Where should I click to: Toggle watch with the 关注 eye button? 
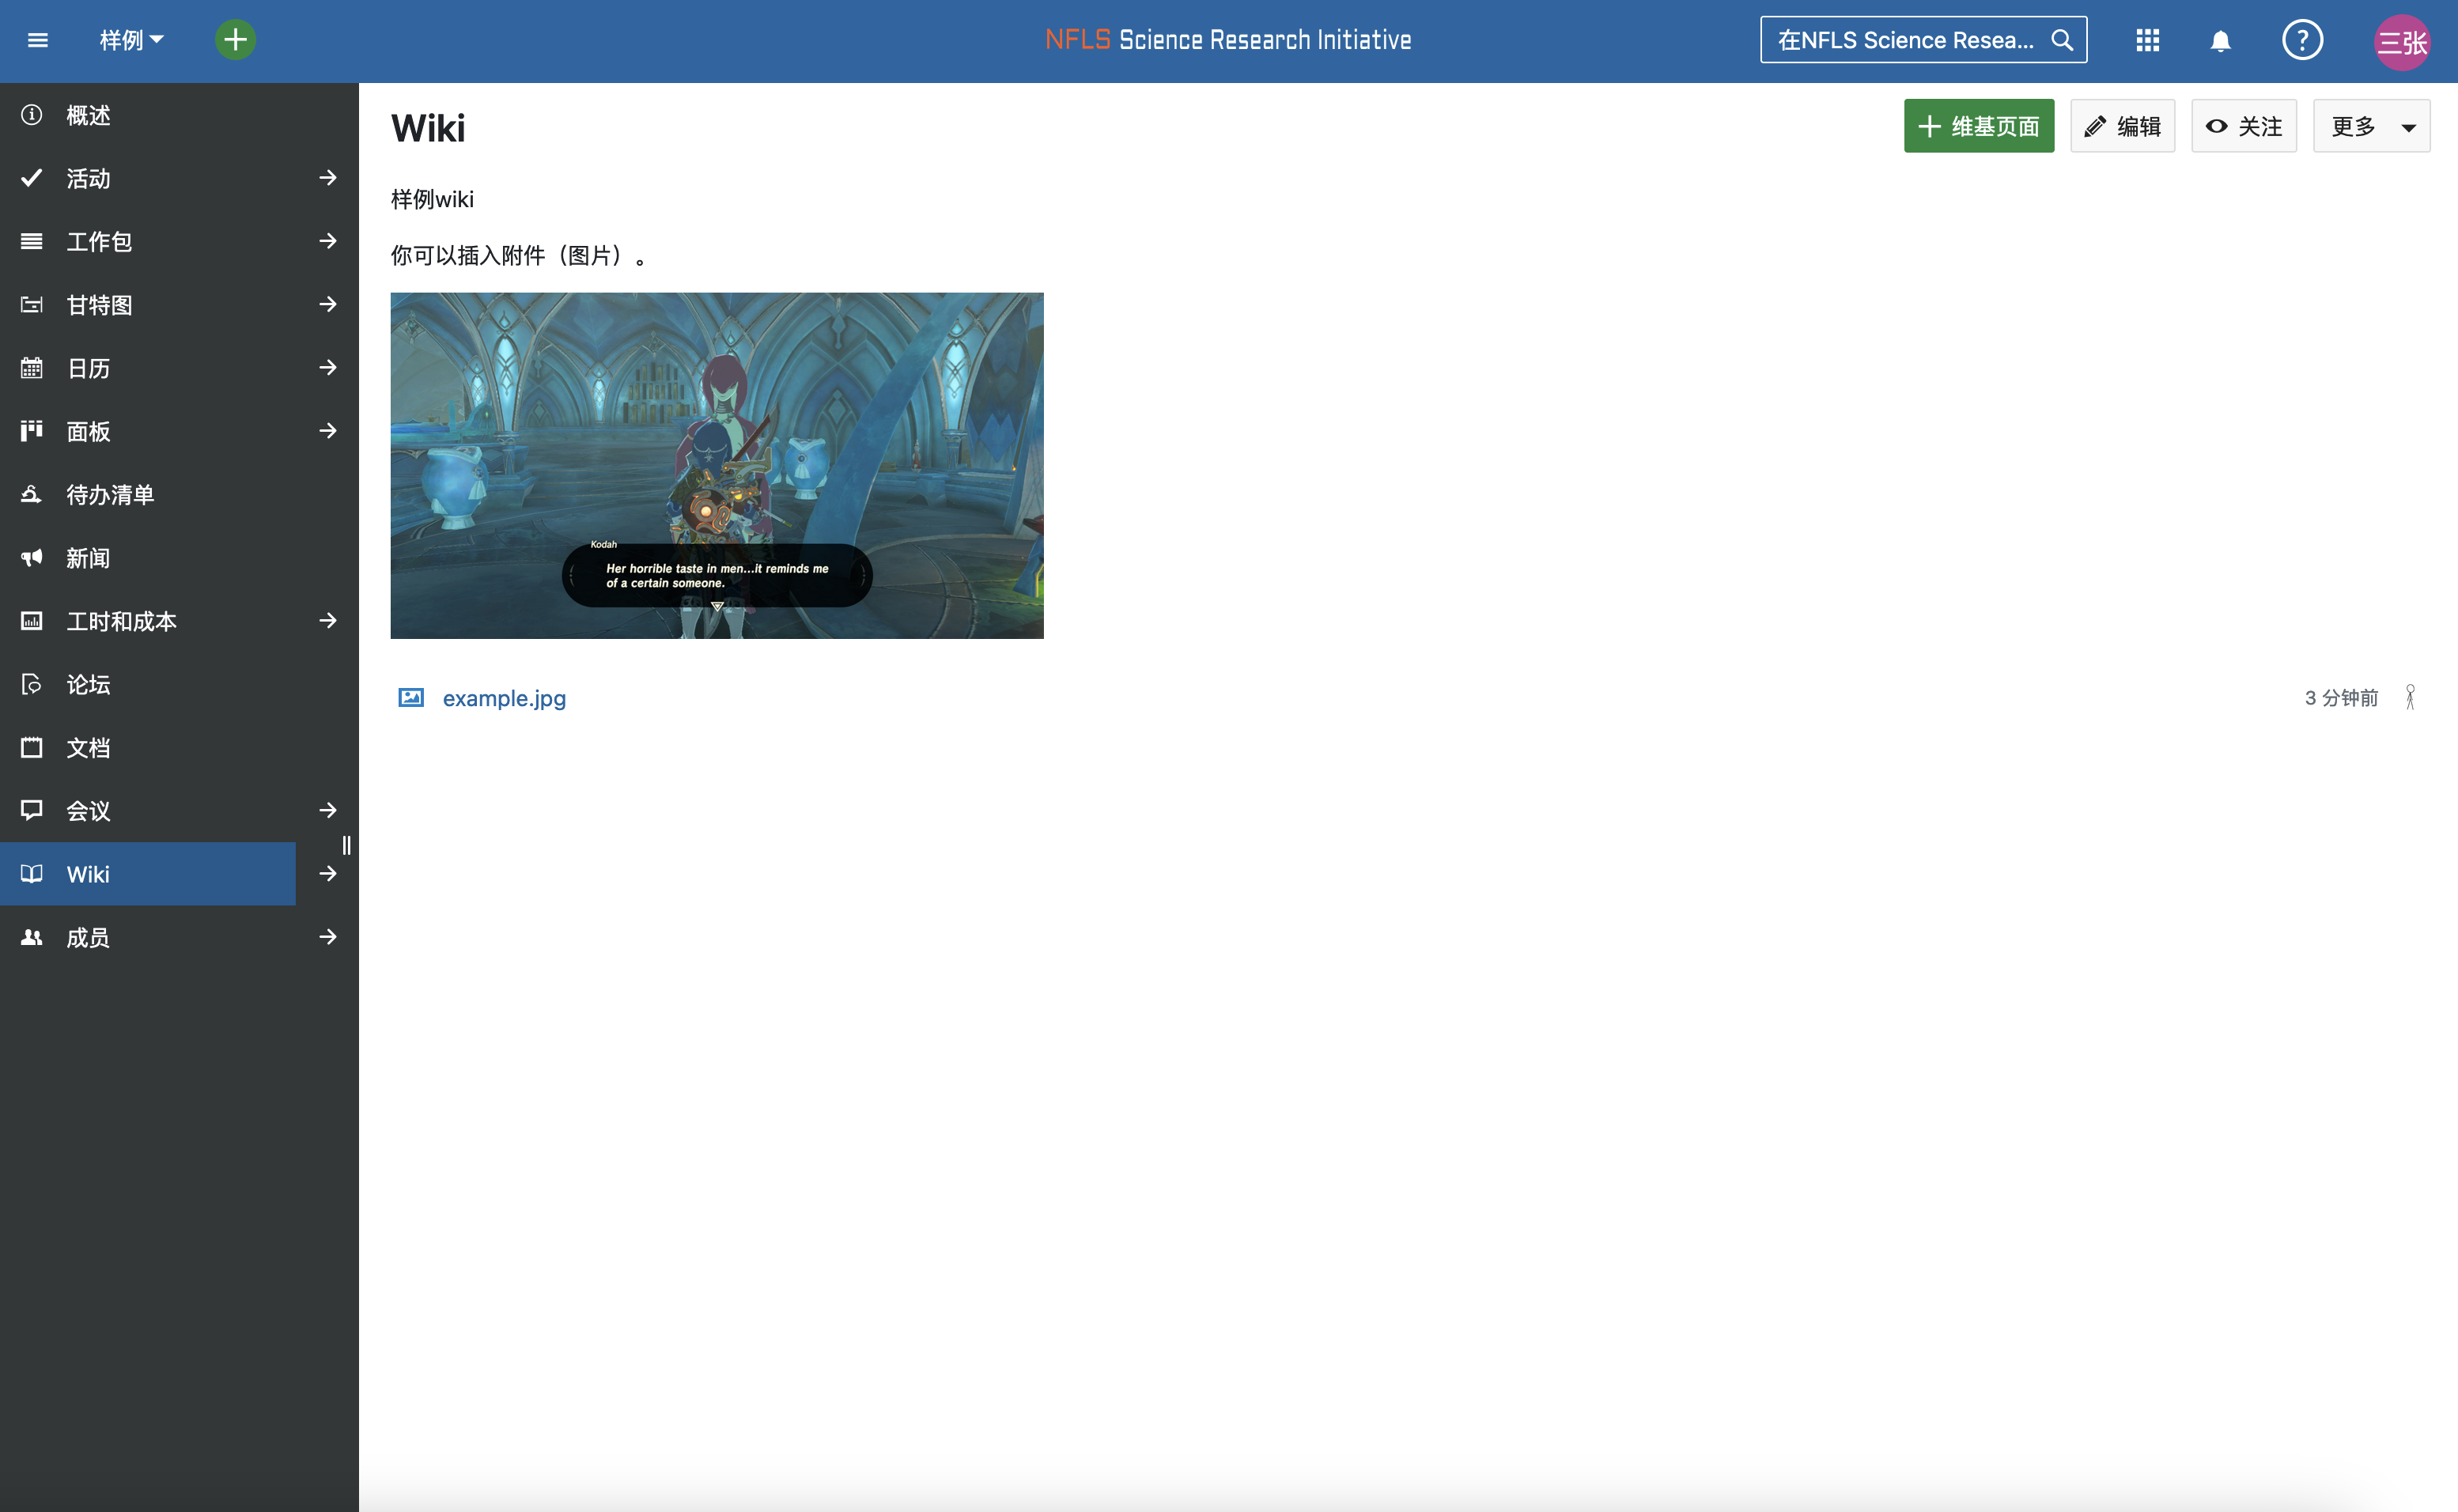pyautogui.click(x=2243, y=126)
